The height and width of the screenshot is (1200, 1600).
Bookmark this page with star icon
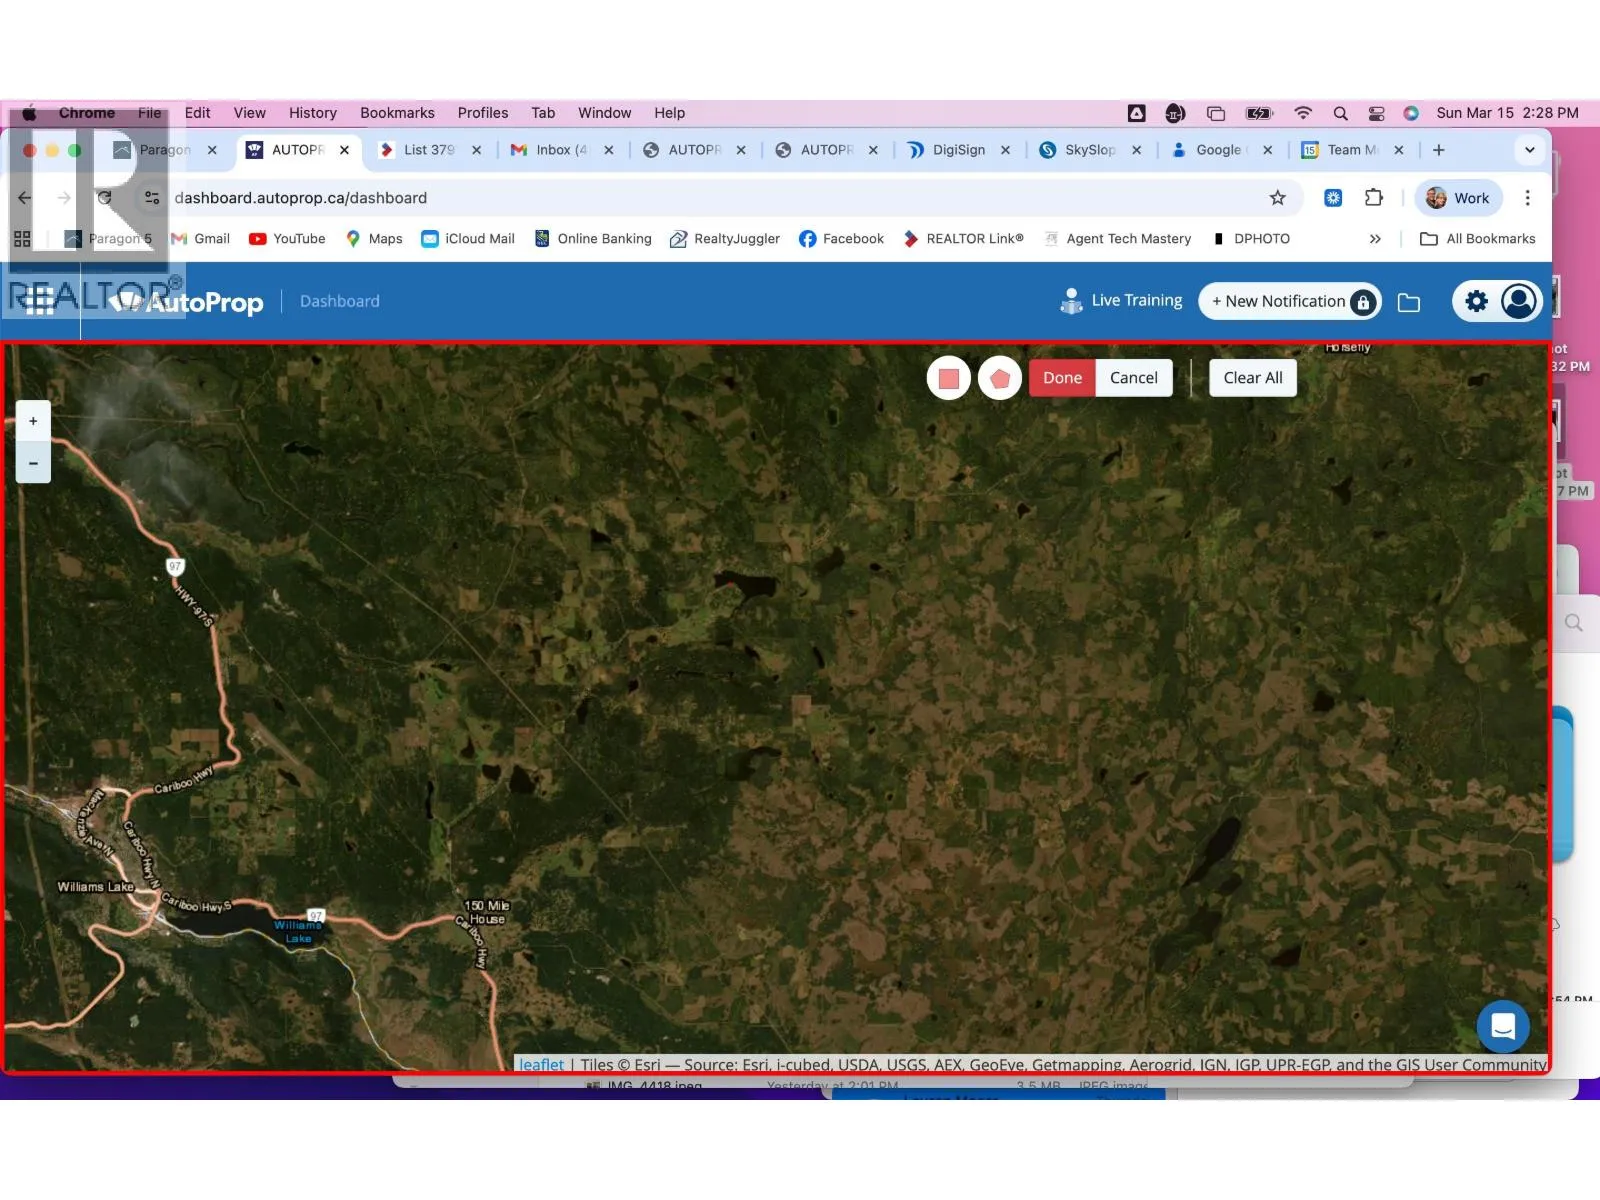click(1277, 198)
